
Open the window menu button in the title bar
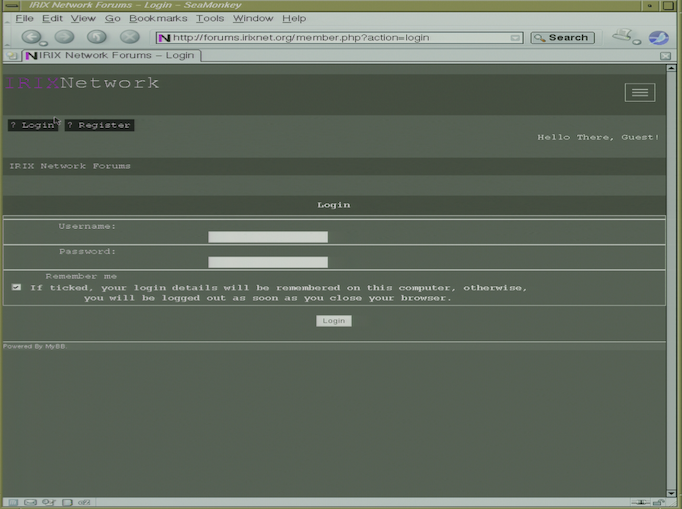pos(12,5)
